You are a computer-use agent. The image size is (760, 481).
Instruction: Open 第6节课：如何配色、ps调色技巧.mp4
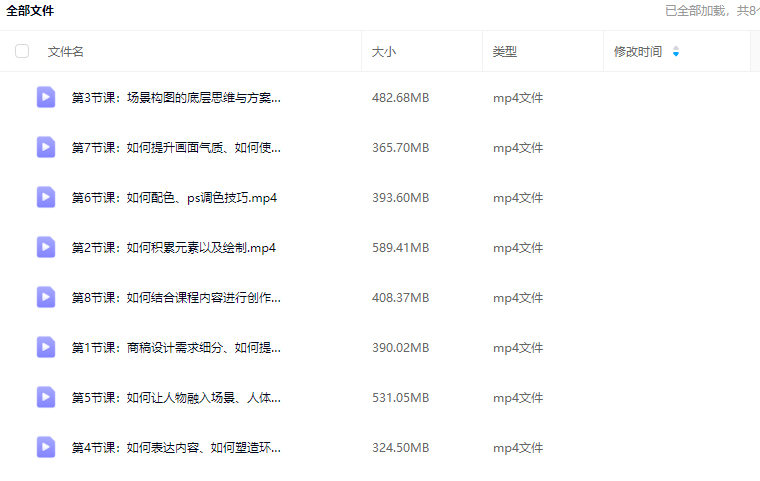(x=174, y=198)
